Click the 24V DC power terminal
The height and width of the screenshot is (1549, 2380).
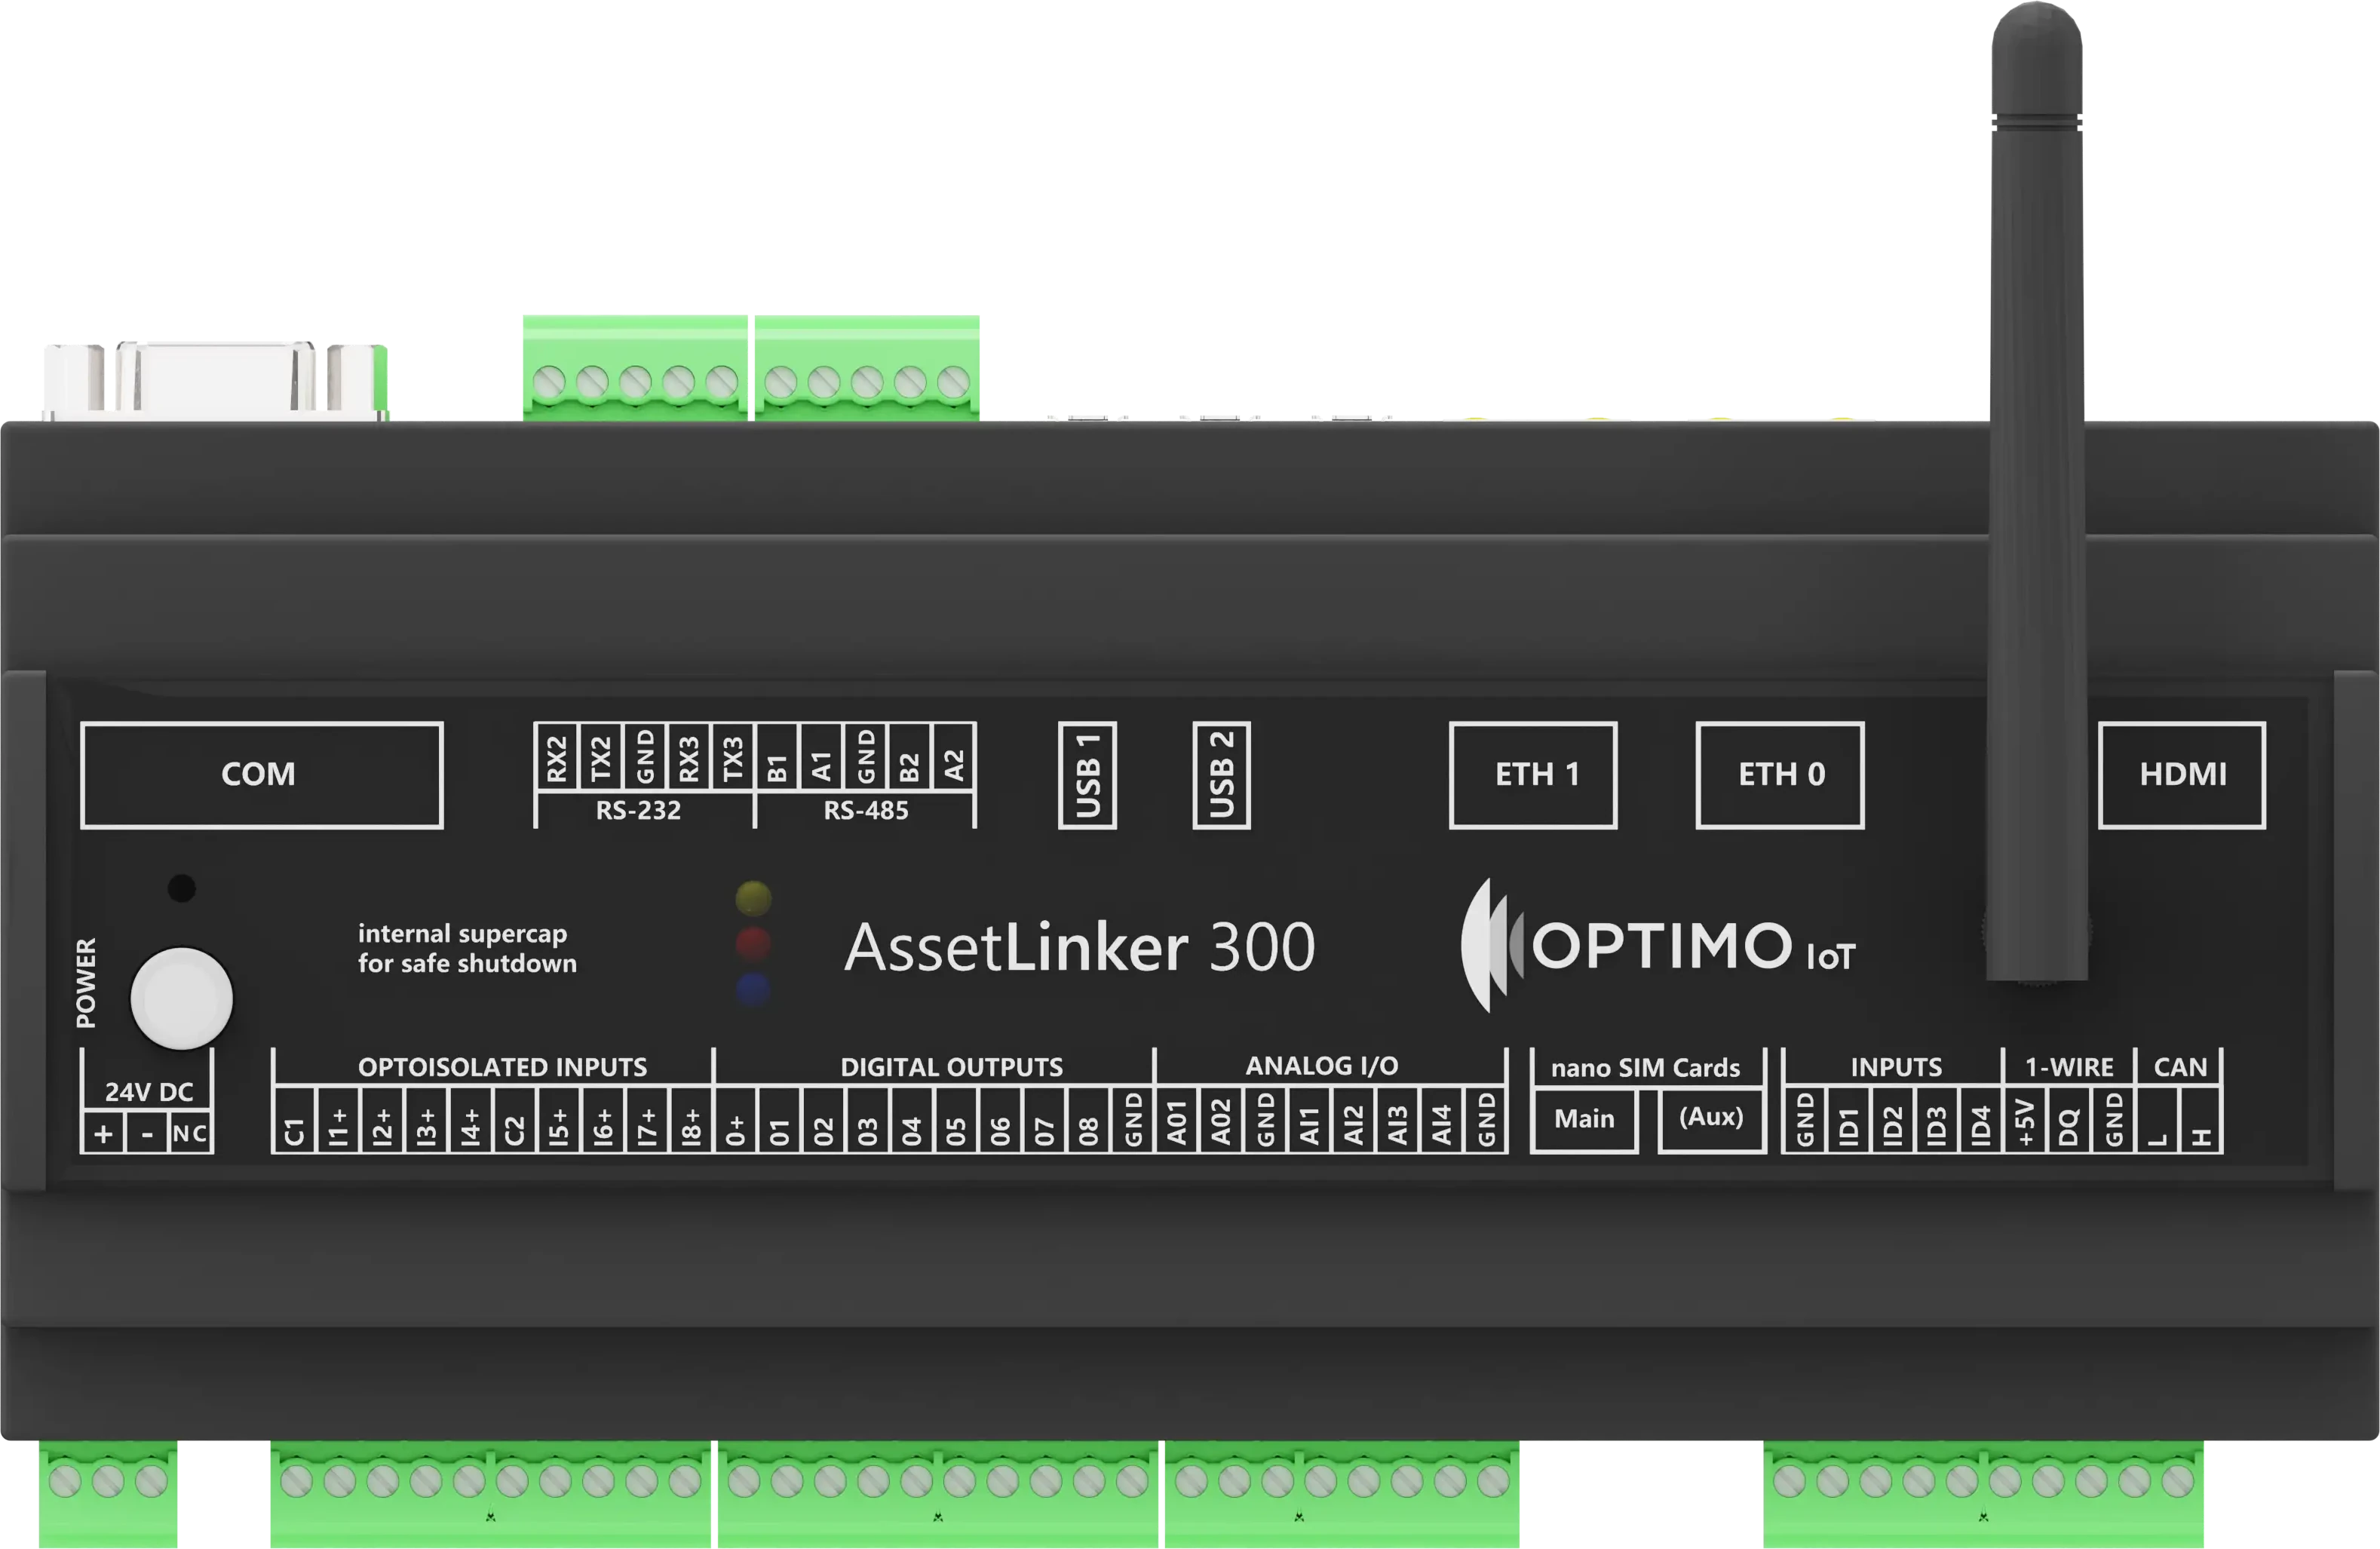click(x=150, y=1093)
